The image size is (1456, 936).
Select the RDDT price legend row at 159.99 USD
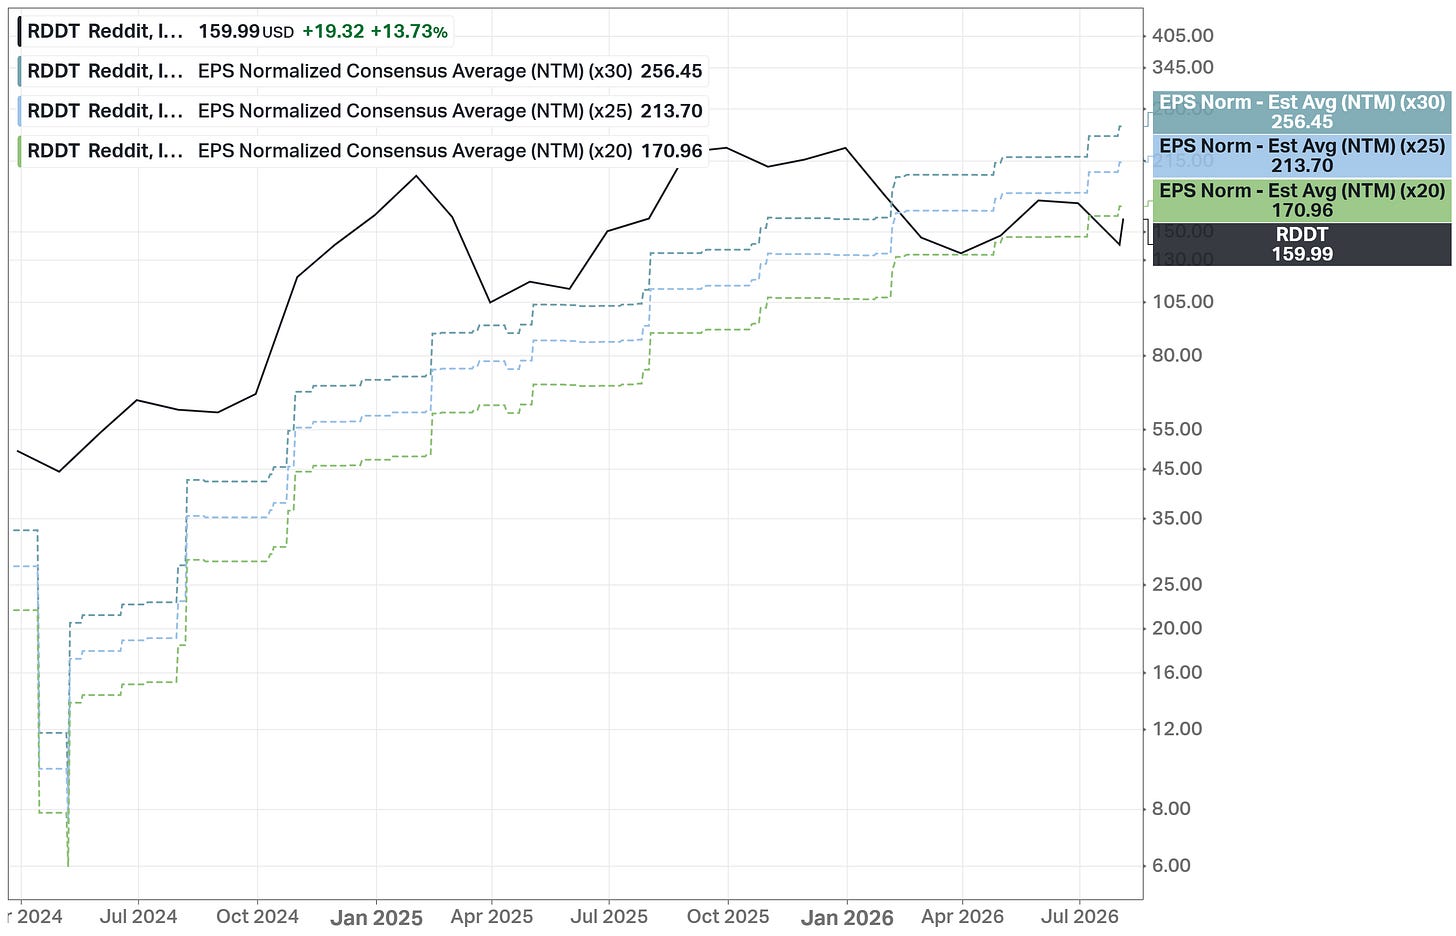tap(235, 31)
